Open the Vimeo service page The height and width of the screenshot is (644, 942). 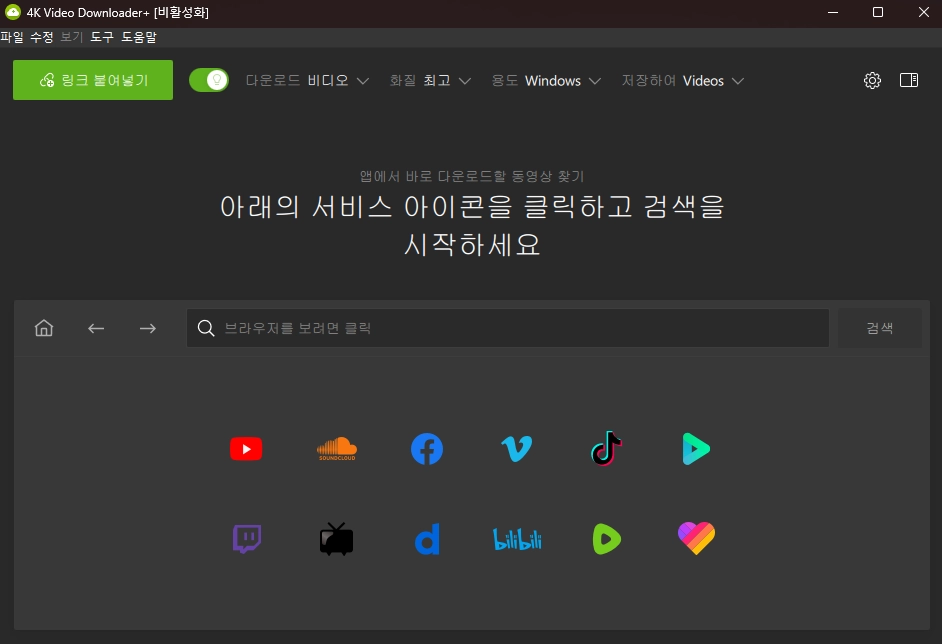point(516,448)
